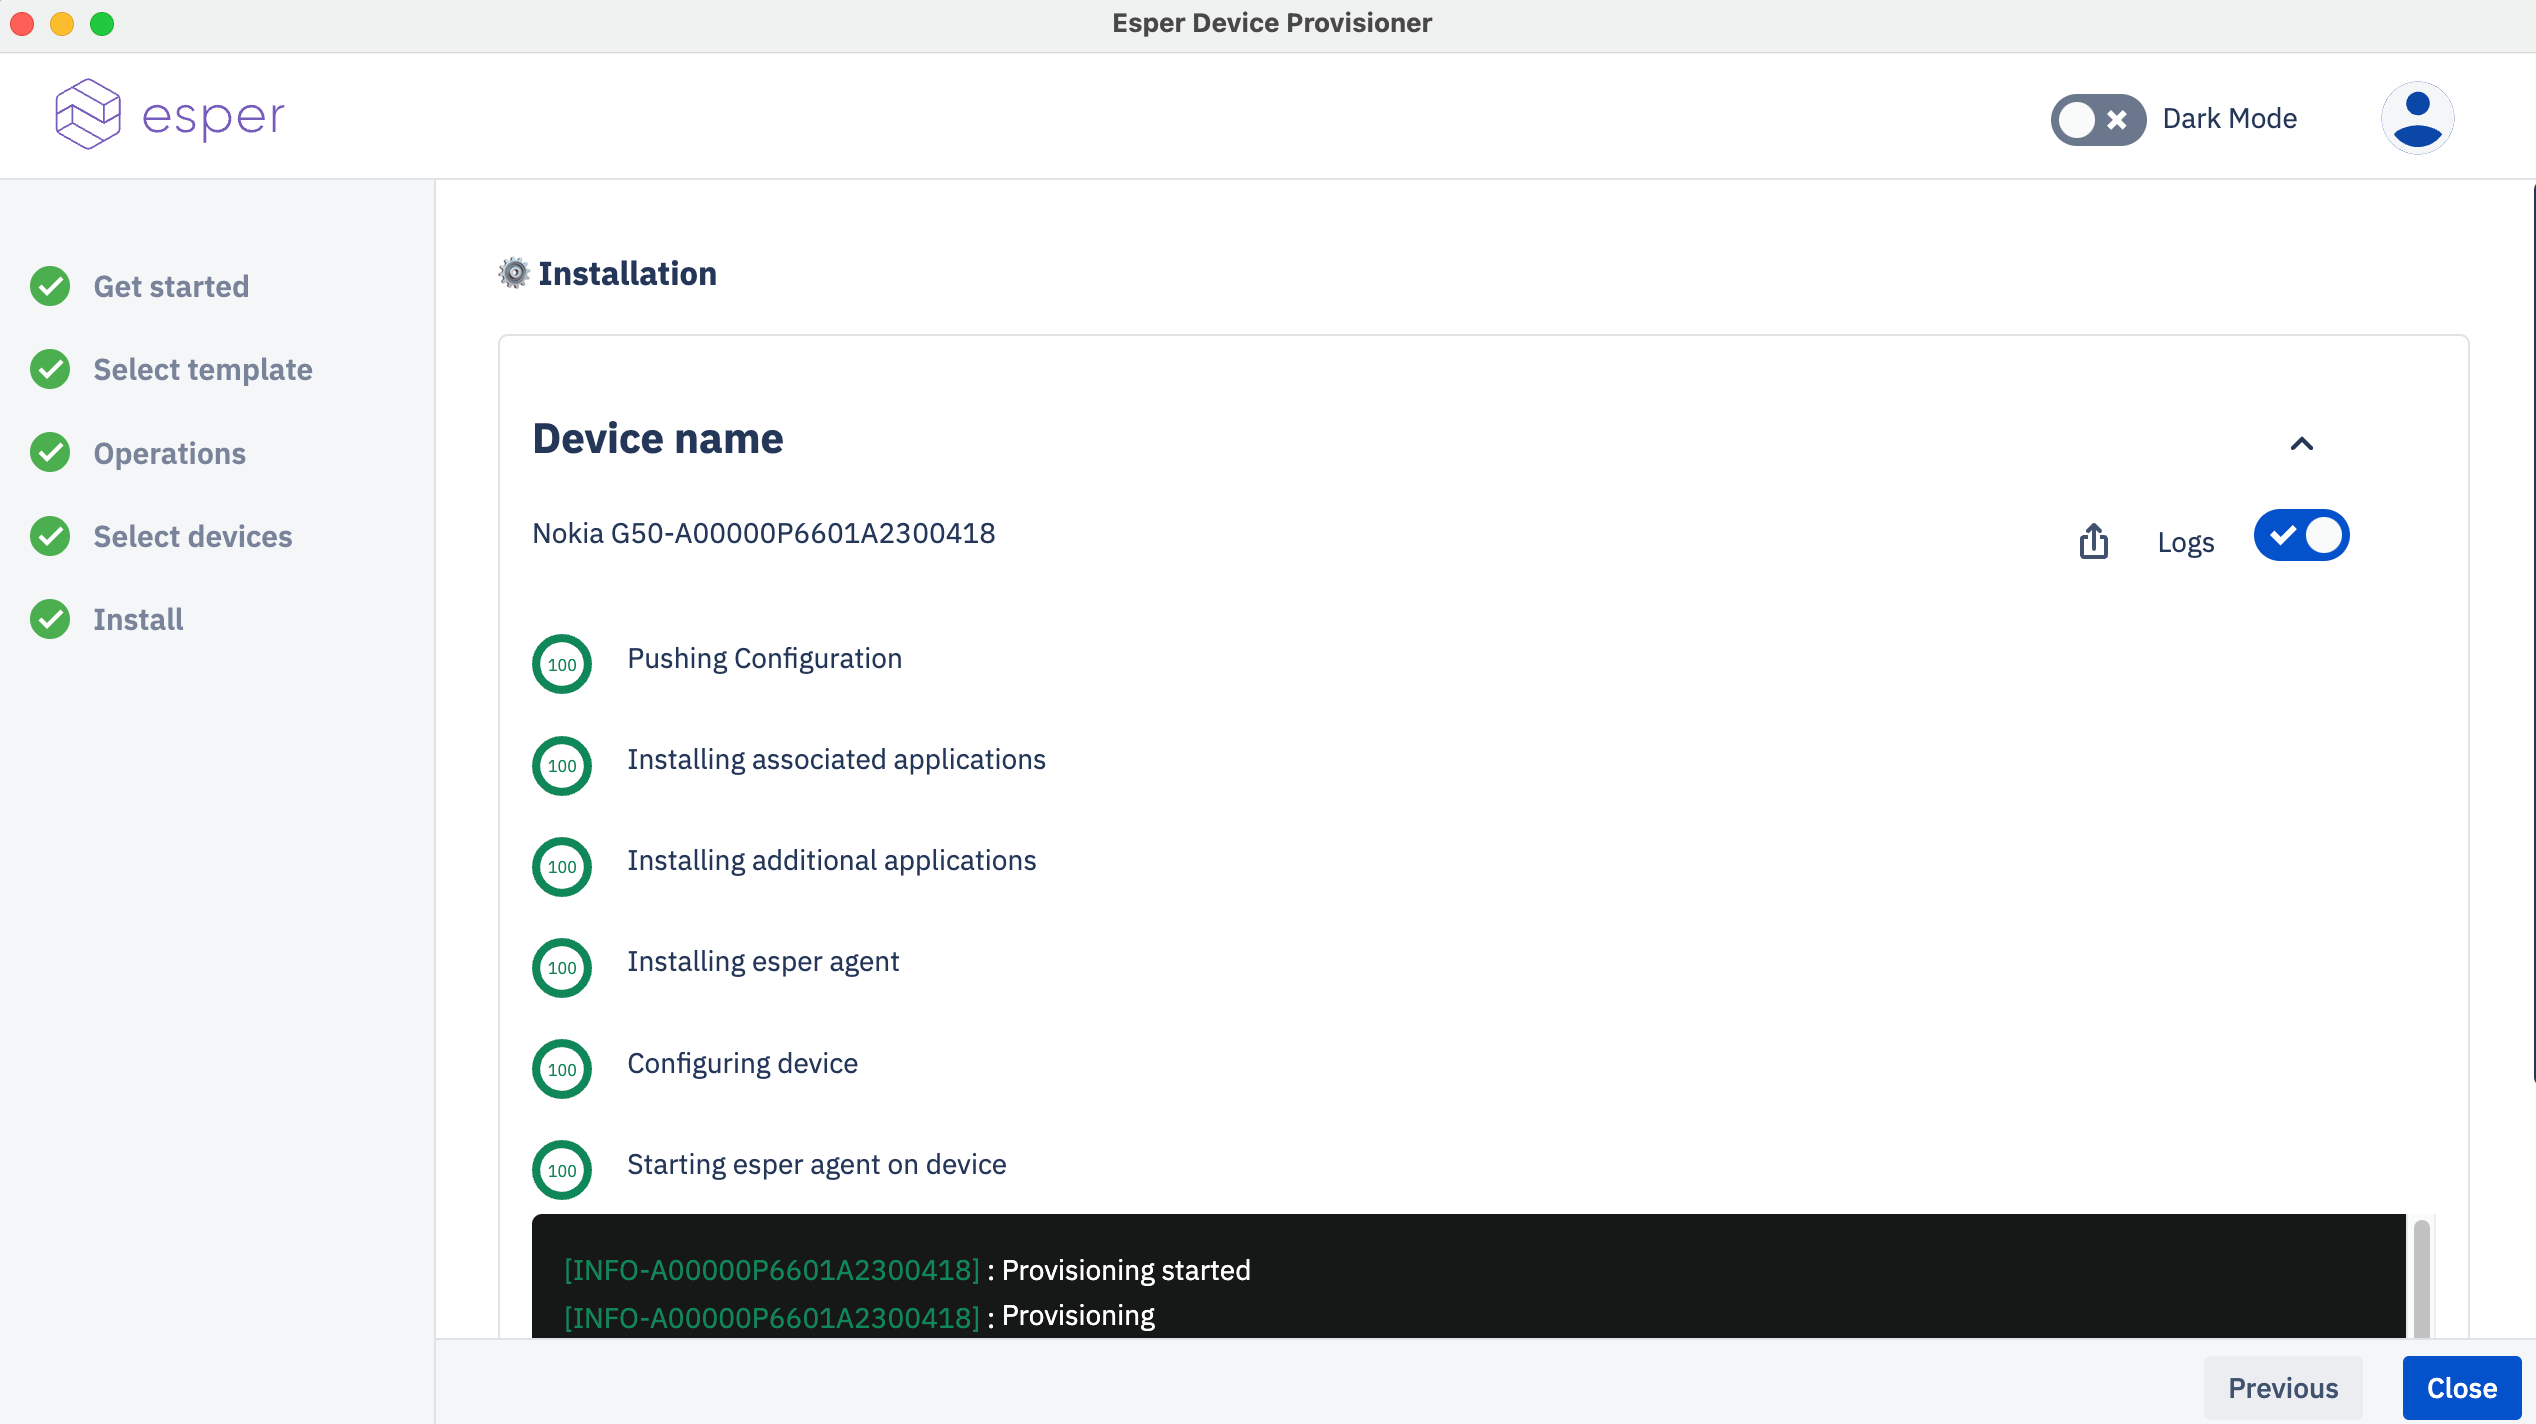Click the blue Close button
Image resolution: width=2536 pixels, height=1424 pixels.
click(2462, 1388)
